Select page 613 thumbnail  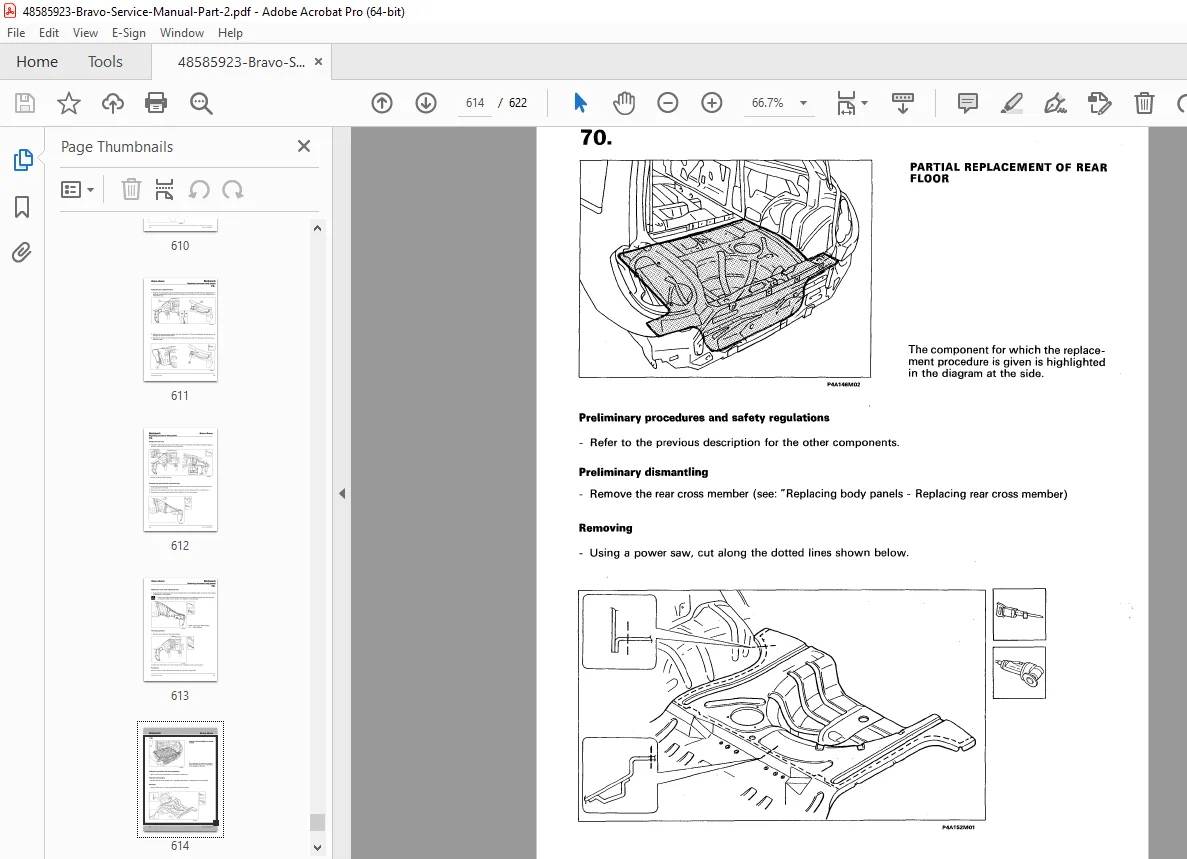[x=180, y=630]
